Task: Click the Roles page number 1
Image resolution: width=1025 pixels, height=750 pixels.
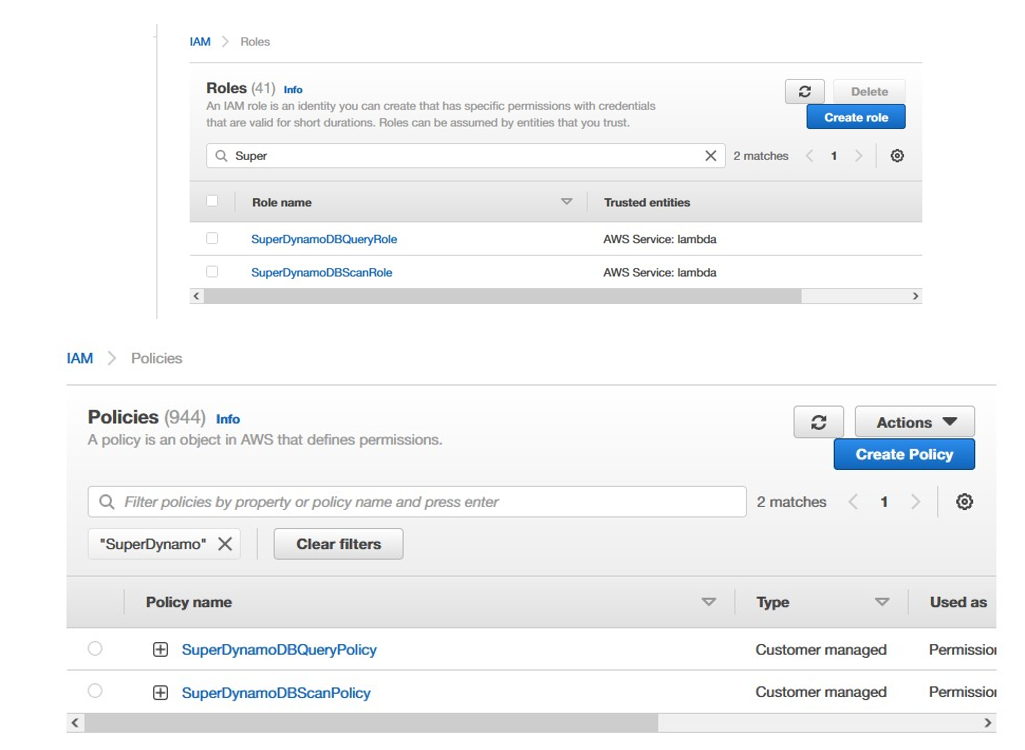Action: (x=833, y=156)
